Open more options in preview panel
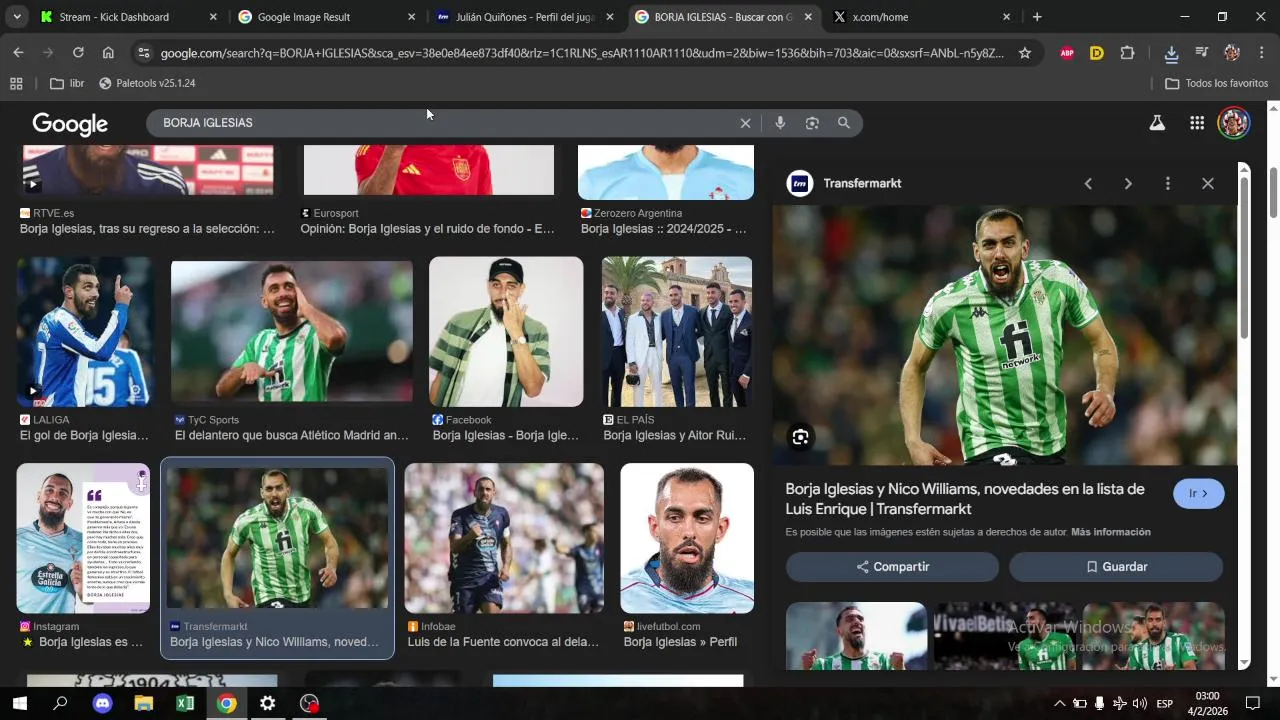Image resolution: width=1280 pixels, height=720 pixels. coord(1167,184)
